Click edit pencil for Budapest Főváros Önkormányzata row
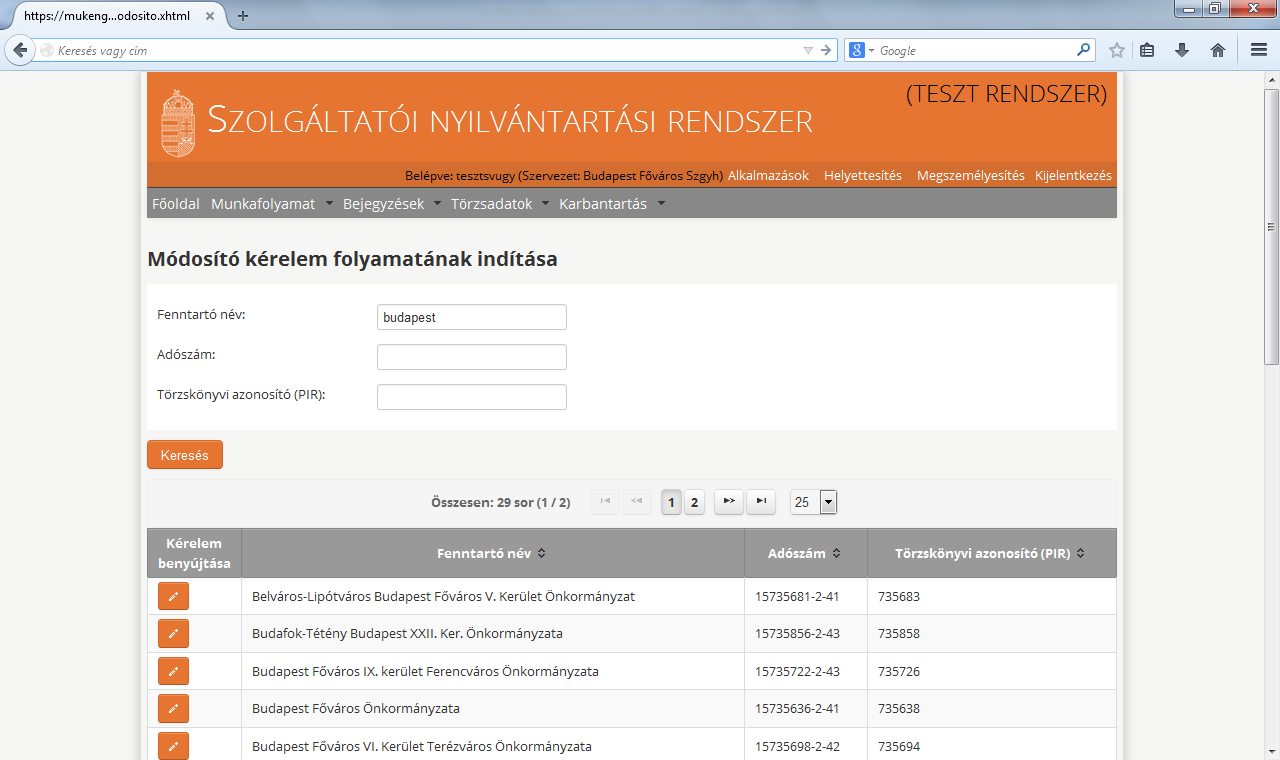This screenshot has width=1280, height=760. (173, 708)
